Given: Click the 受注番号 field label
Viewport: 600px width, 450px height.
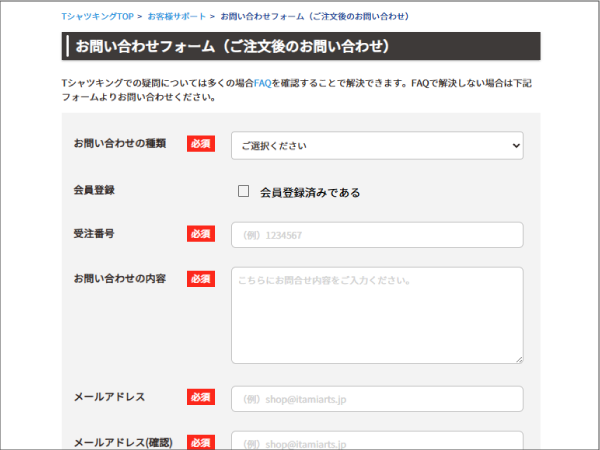Looking at the screenshot, I should pos(94,234).
